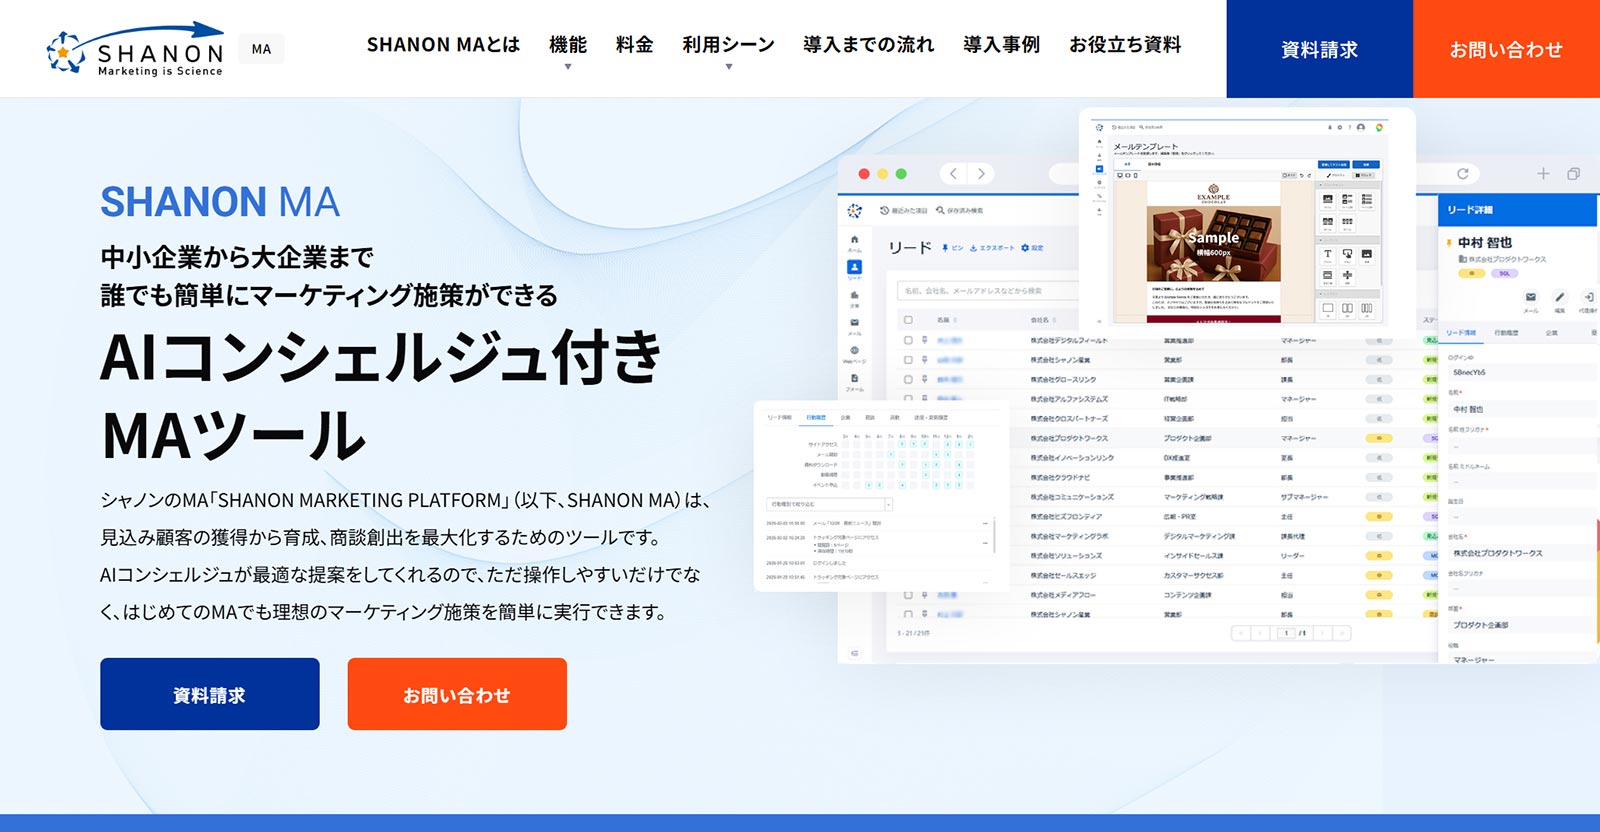Viewport: 1600px width, 832px height.
Task: Click the sidebar collapse icon below the app sidebar
Action: (x=854, y=653)
